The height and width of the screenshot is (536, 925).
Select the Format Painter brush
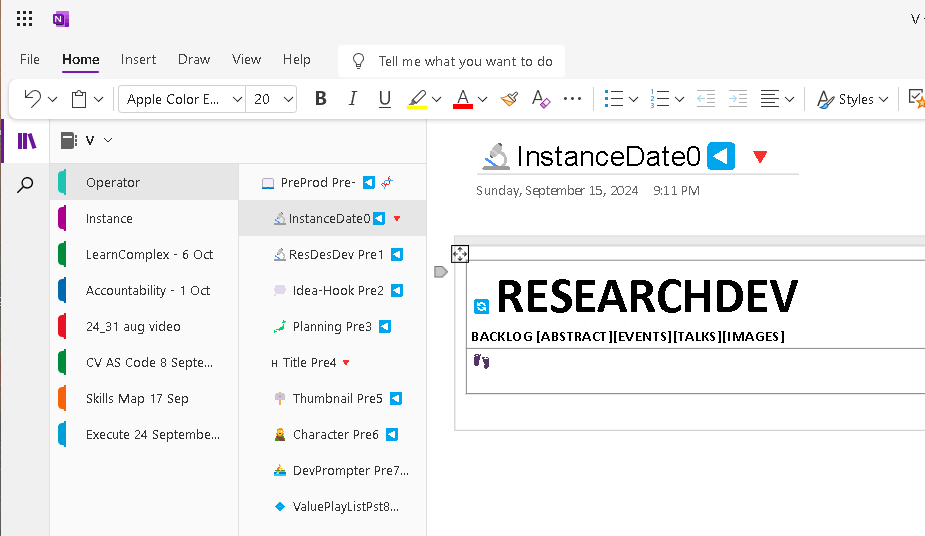point(509,98)
